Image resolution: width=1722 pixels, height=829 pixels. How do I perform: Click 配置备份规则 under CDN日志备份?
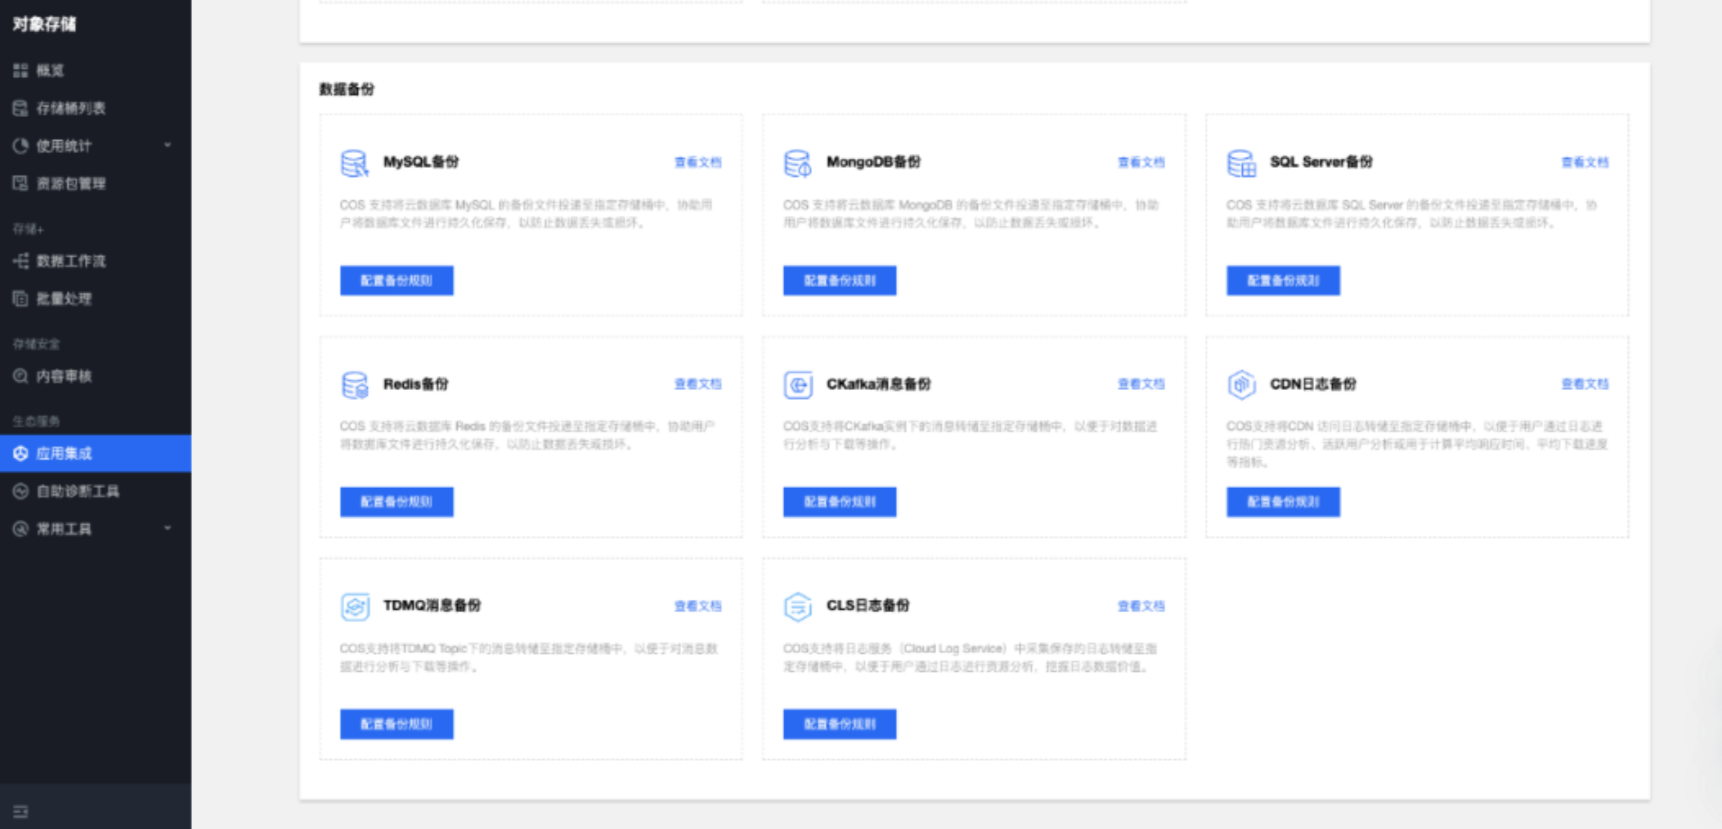click(x=1284, y=502)
